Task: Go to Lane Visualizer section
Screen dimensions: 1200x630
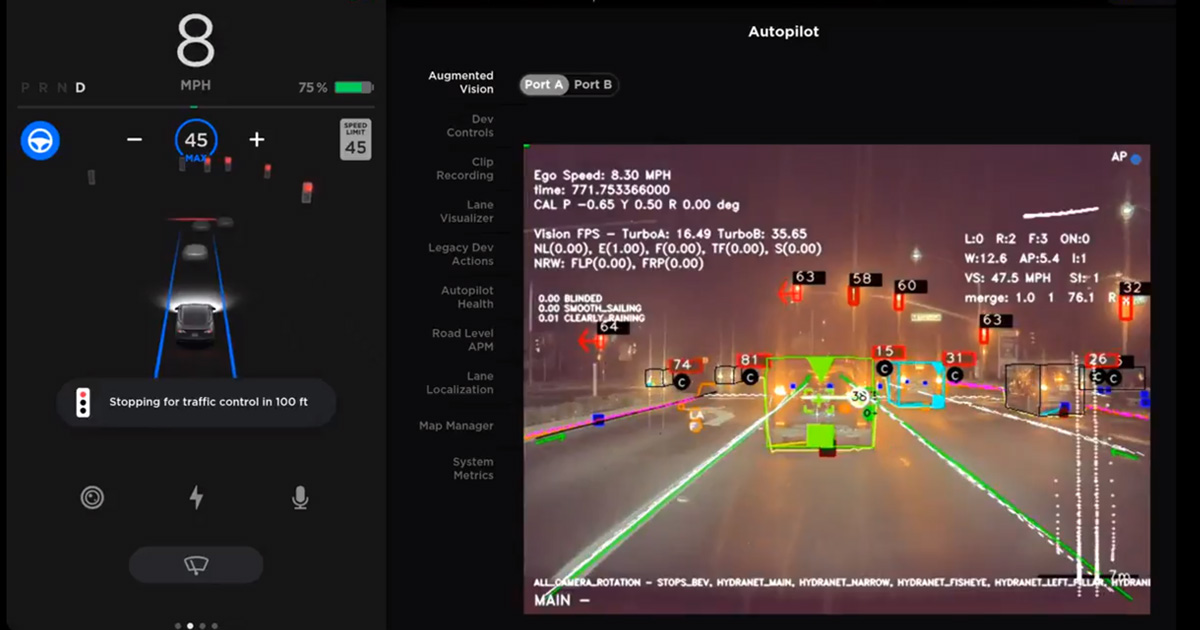Action: point(467,211)
